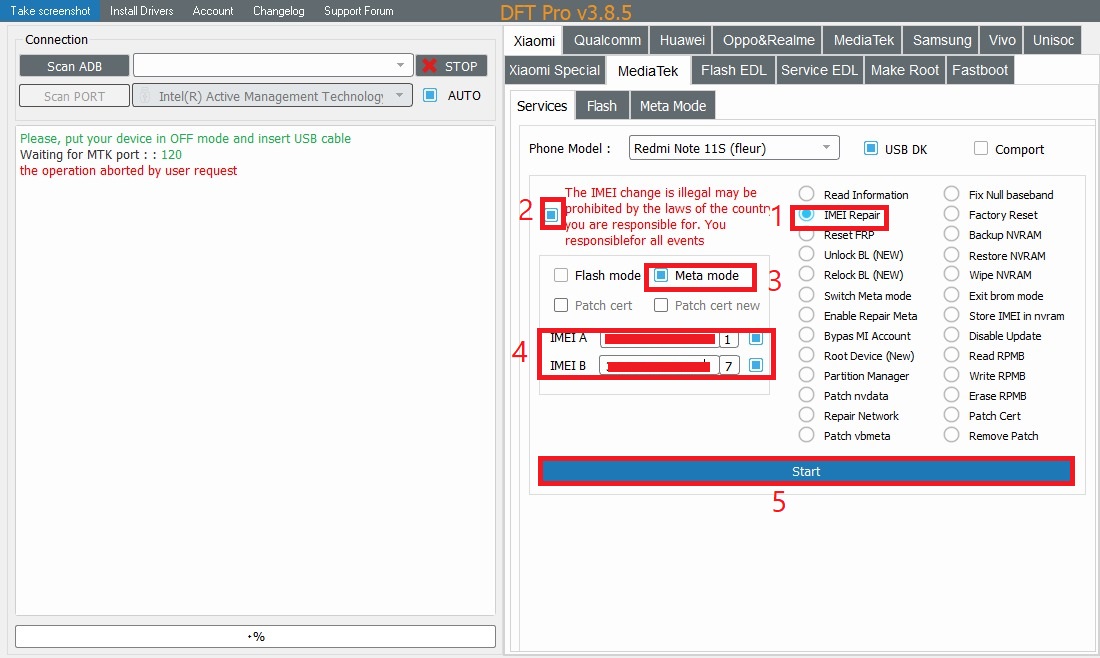Switch to the Meta Mode tab

(673, 106)
